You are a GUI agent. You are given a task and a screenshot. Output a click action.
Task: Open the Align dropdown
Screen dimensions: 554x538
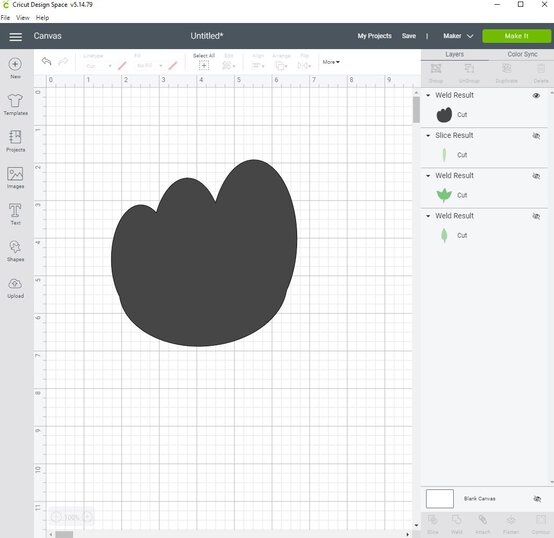[x=258, y=65]
